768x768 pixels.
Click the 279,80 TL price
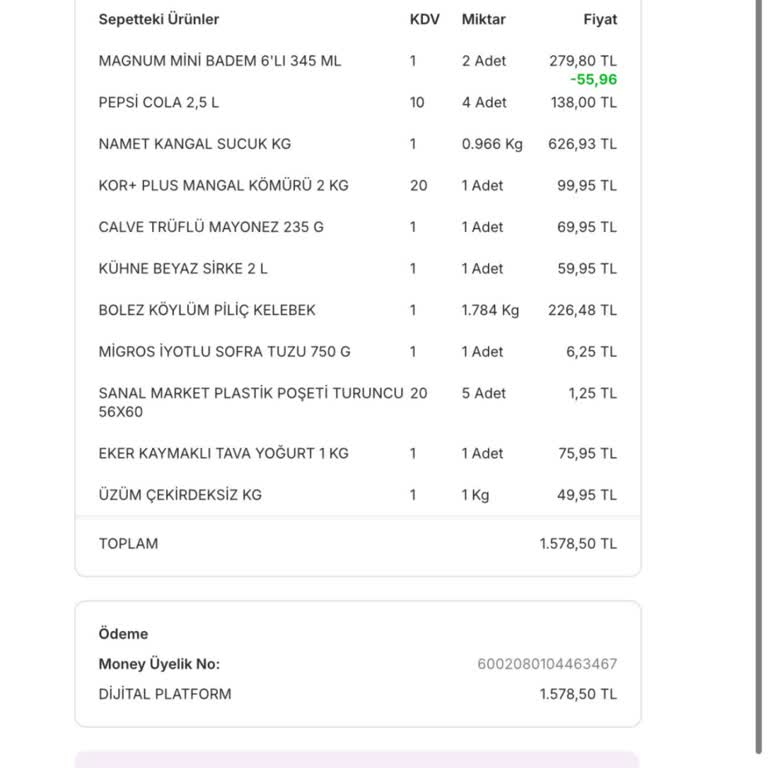(x=583, y=61)
